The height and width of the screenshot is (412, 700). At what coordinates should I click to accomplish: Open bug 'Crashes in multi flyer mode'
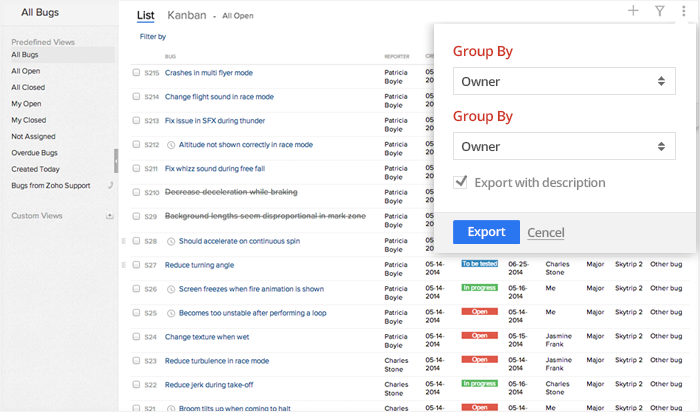[208, 73]
